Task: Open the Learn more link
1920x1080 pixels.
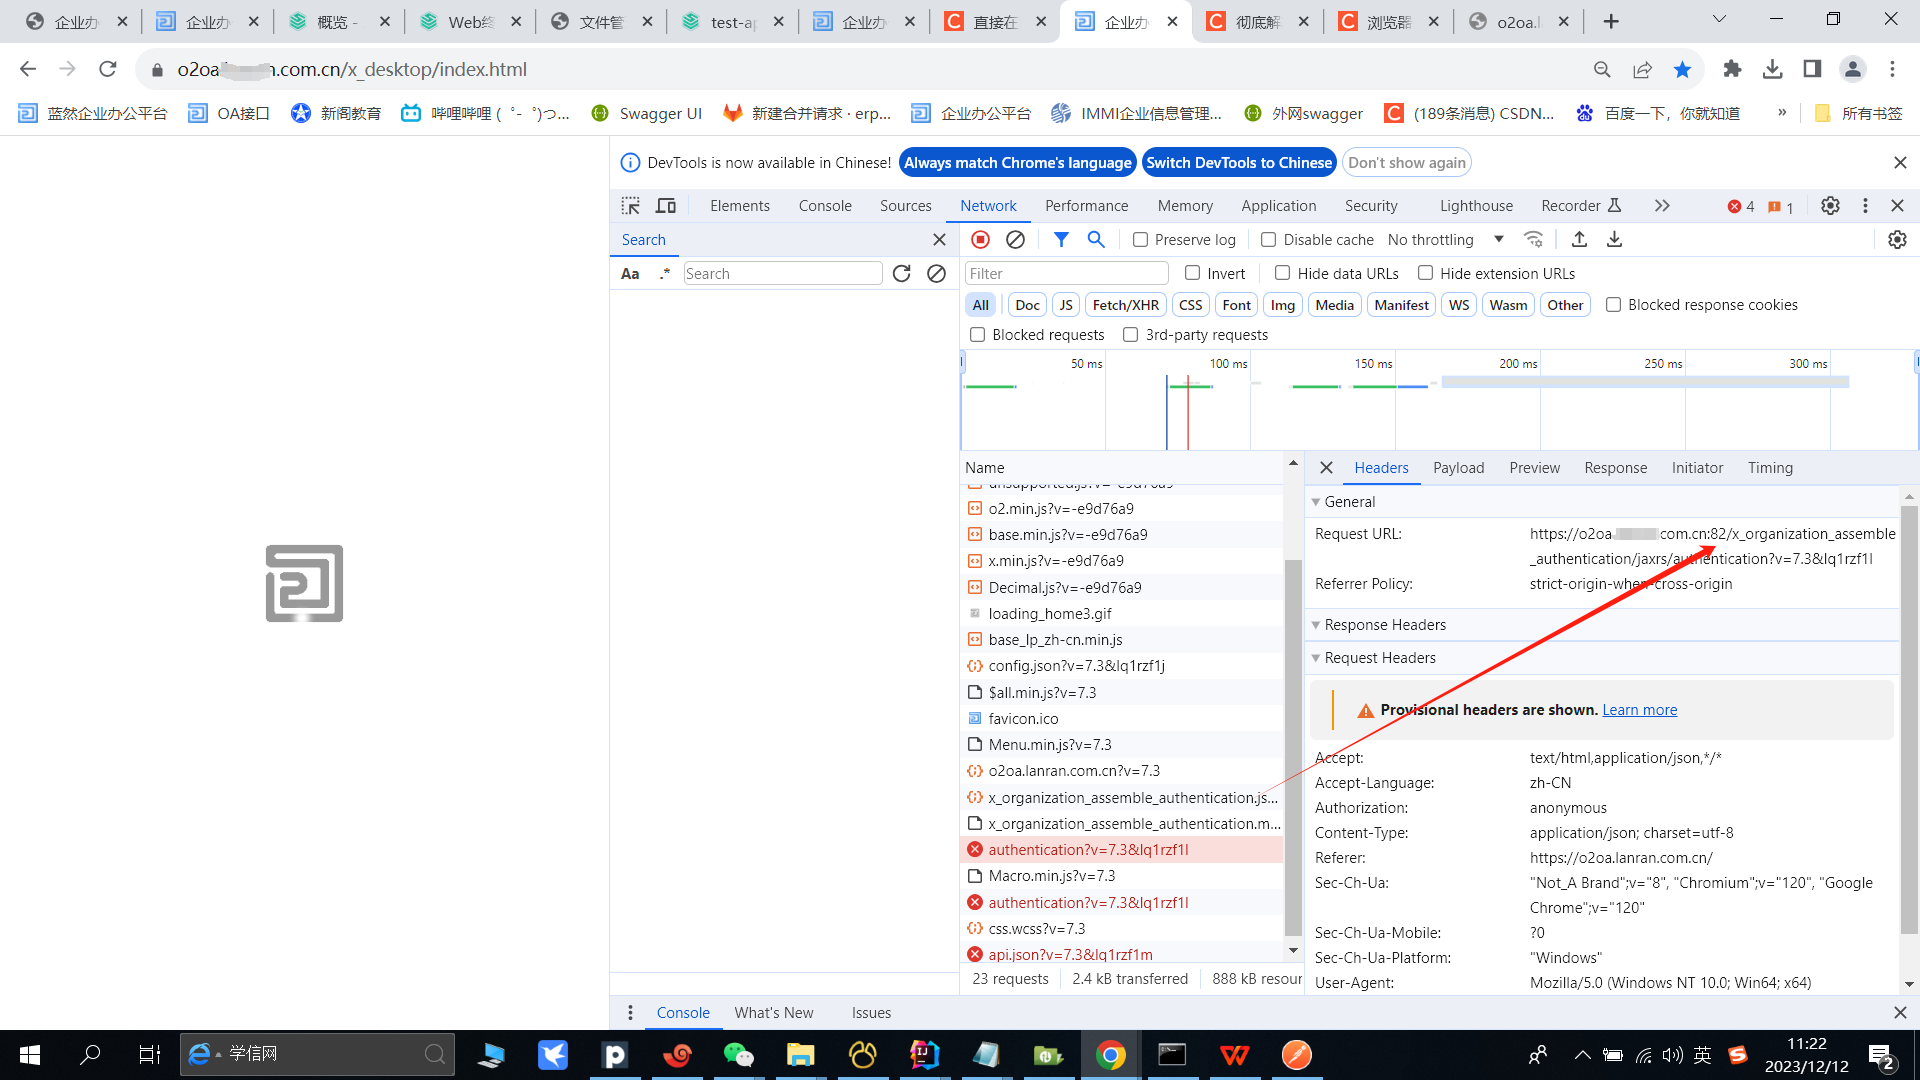Action: tap(1639, 710)
